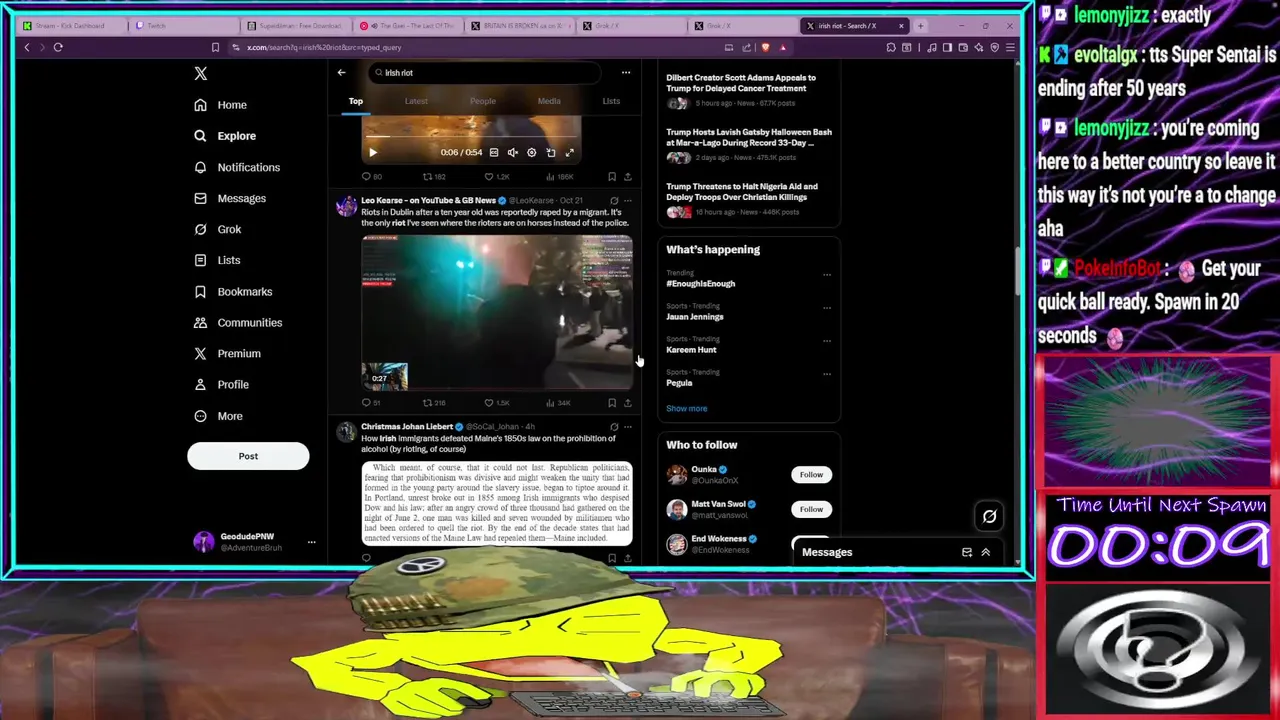Open Home from the sidebar
This screenshot has height=720, width=1280.
click(220, 105)
